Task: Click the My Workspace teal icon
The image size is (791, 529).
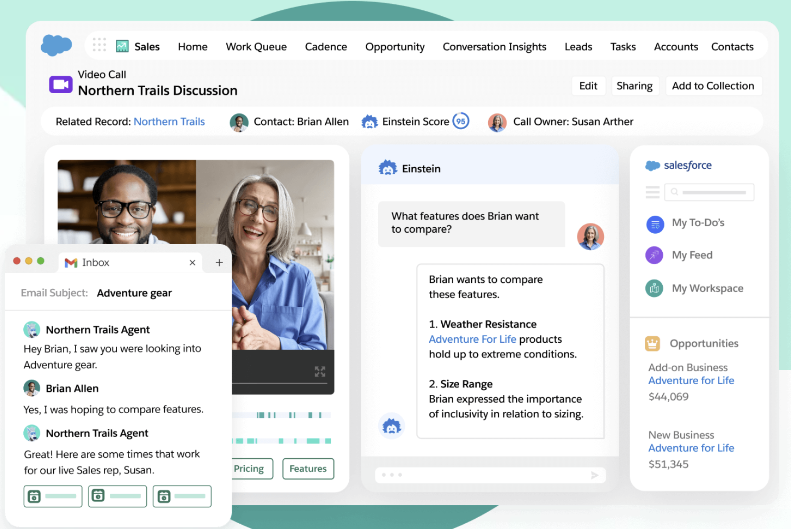Action: 654,288
